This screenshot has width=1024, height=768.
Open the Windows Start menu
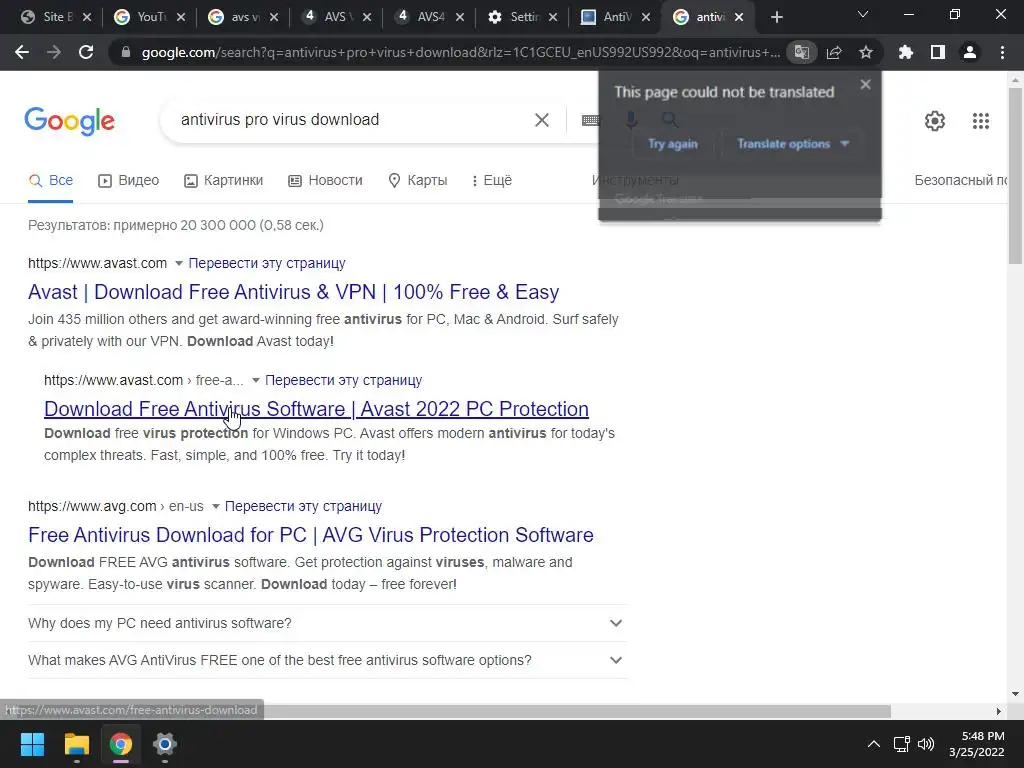click(32, 744)
